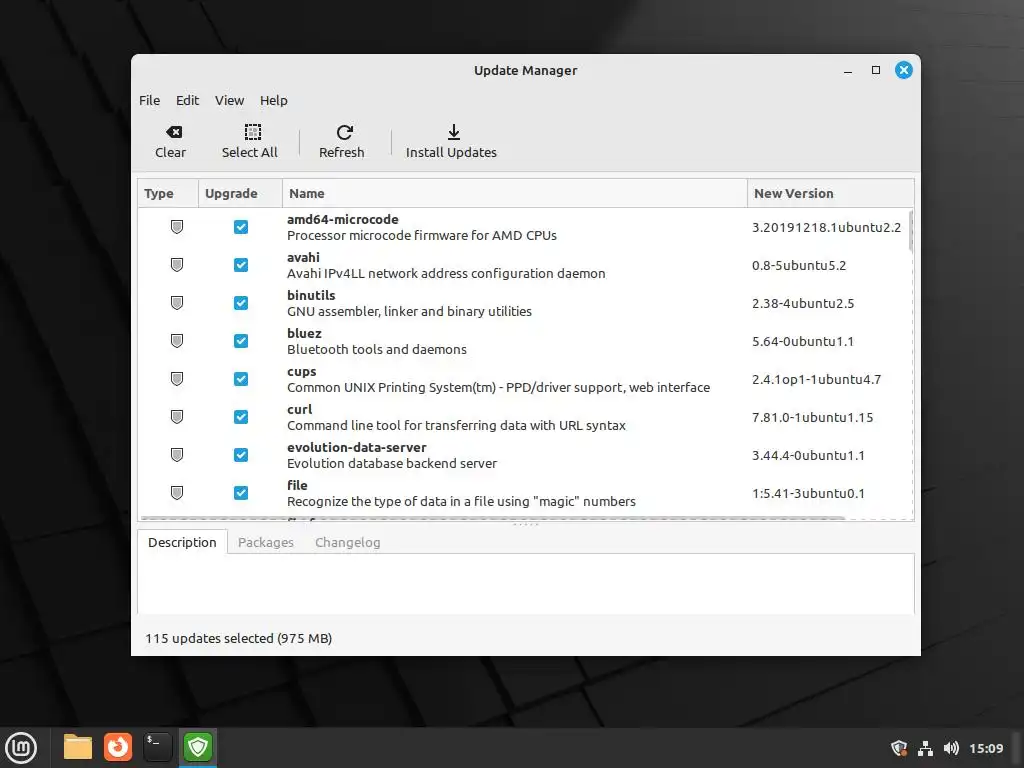Select the binutils package name

click(311, 295)
